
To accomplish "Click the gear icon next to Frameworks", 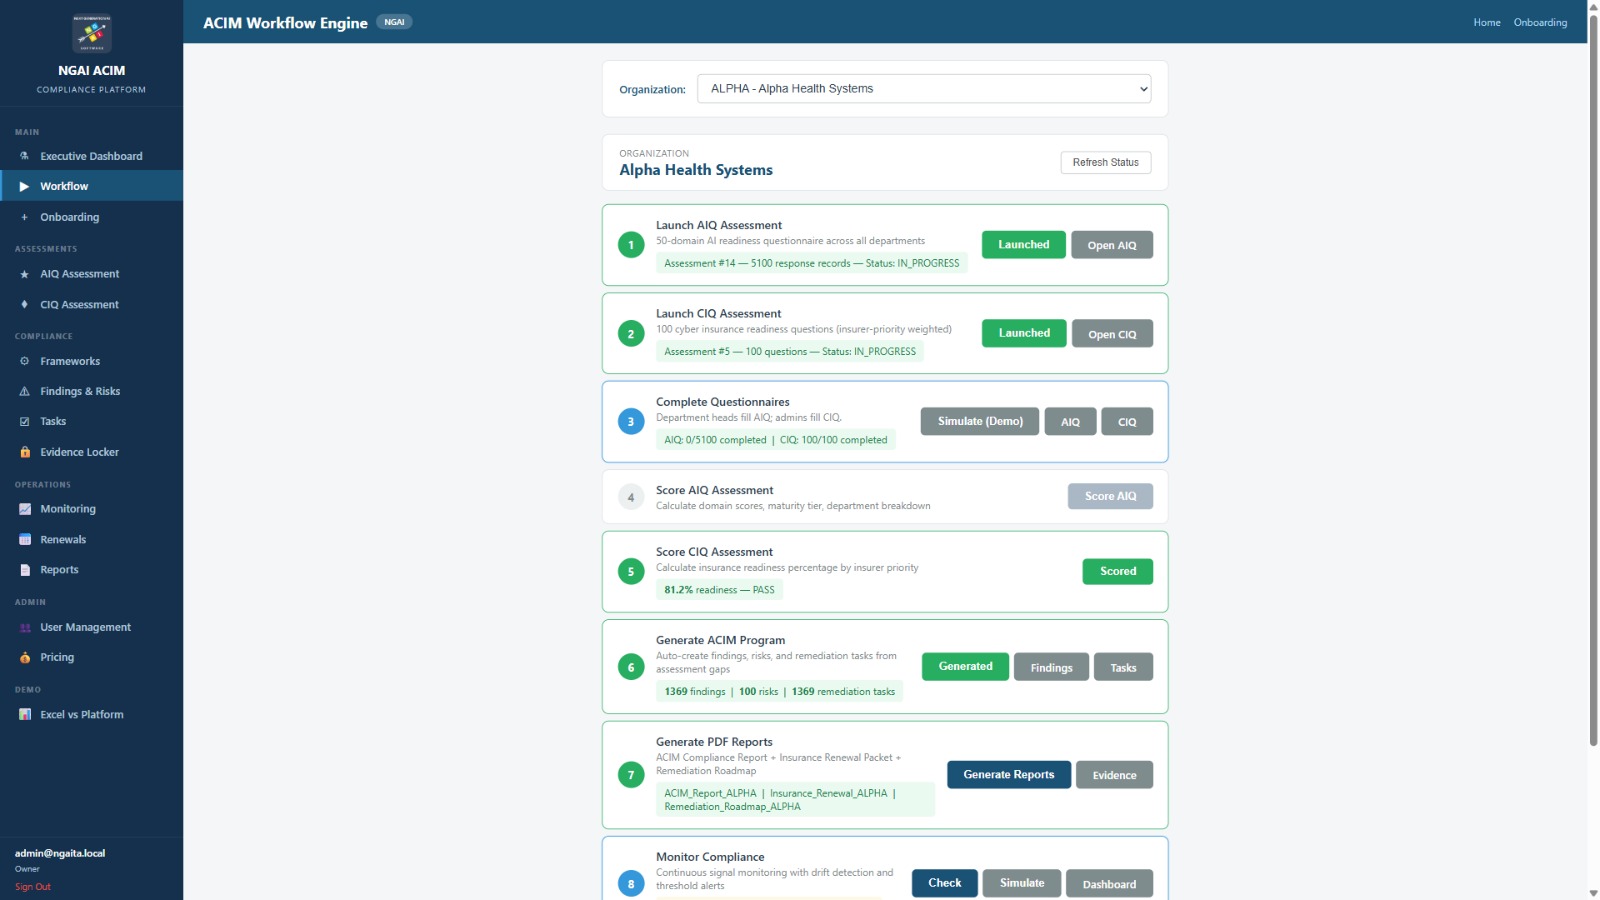I will (25, 361).
